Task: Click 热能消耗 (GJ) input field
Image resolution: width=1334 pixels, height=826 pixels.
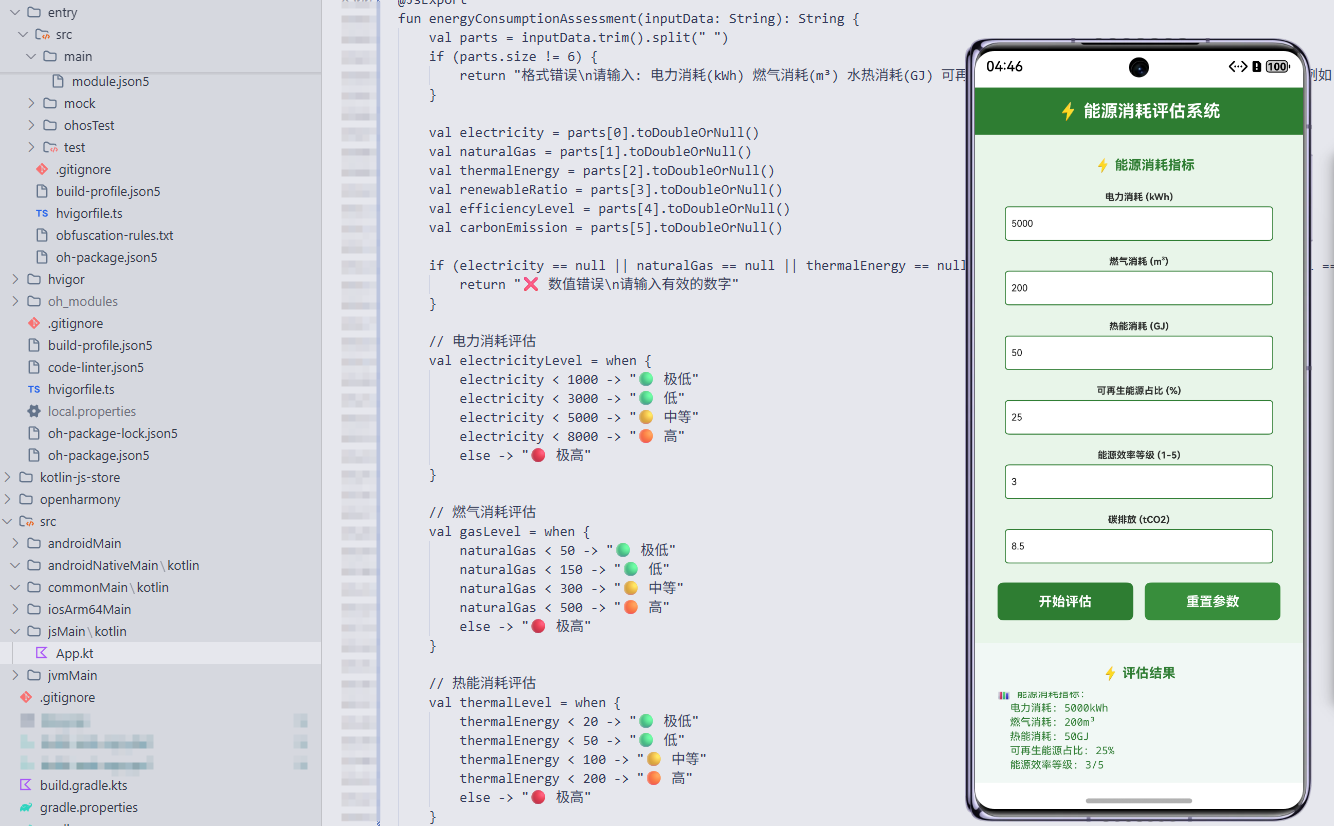Action: (x=1138, y=352)
